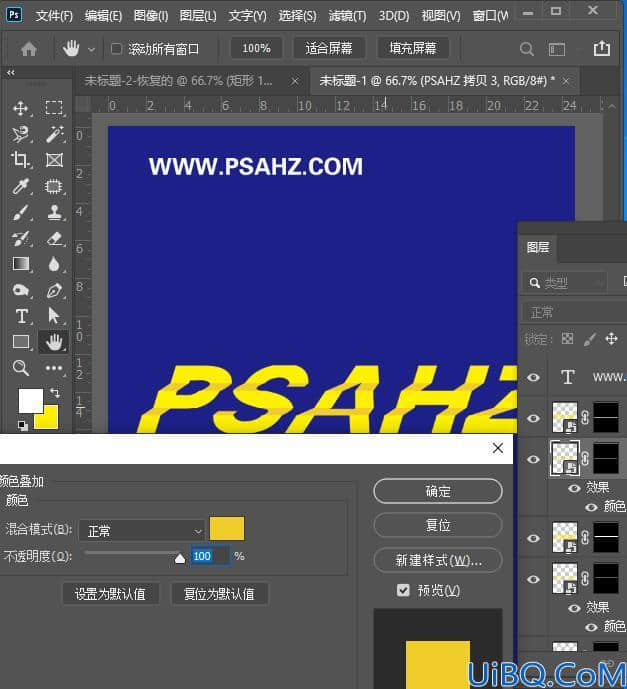Open the Image menu
This screenshot has height=689, width=627.
(151, 16)
